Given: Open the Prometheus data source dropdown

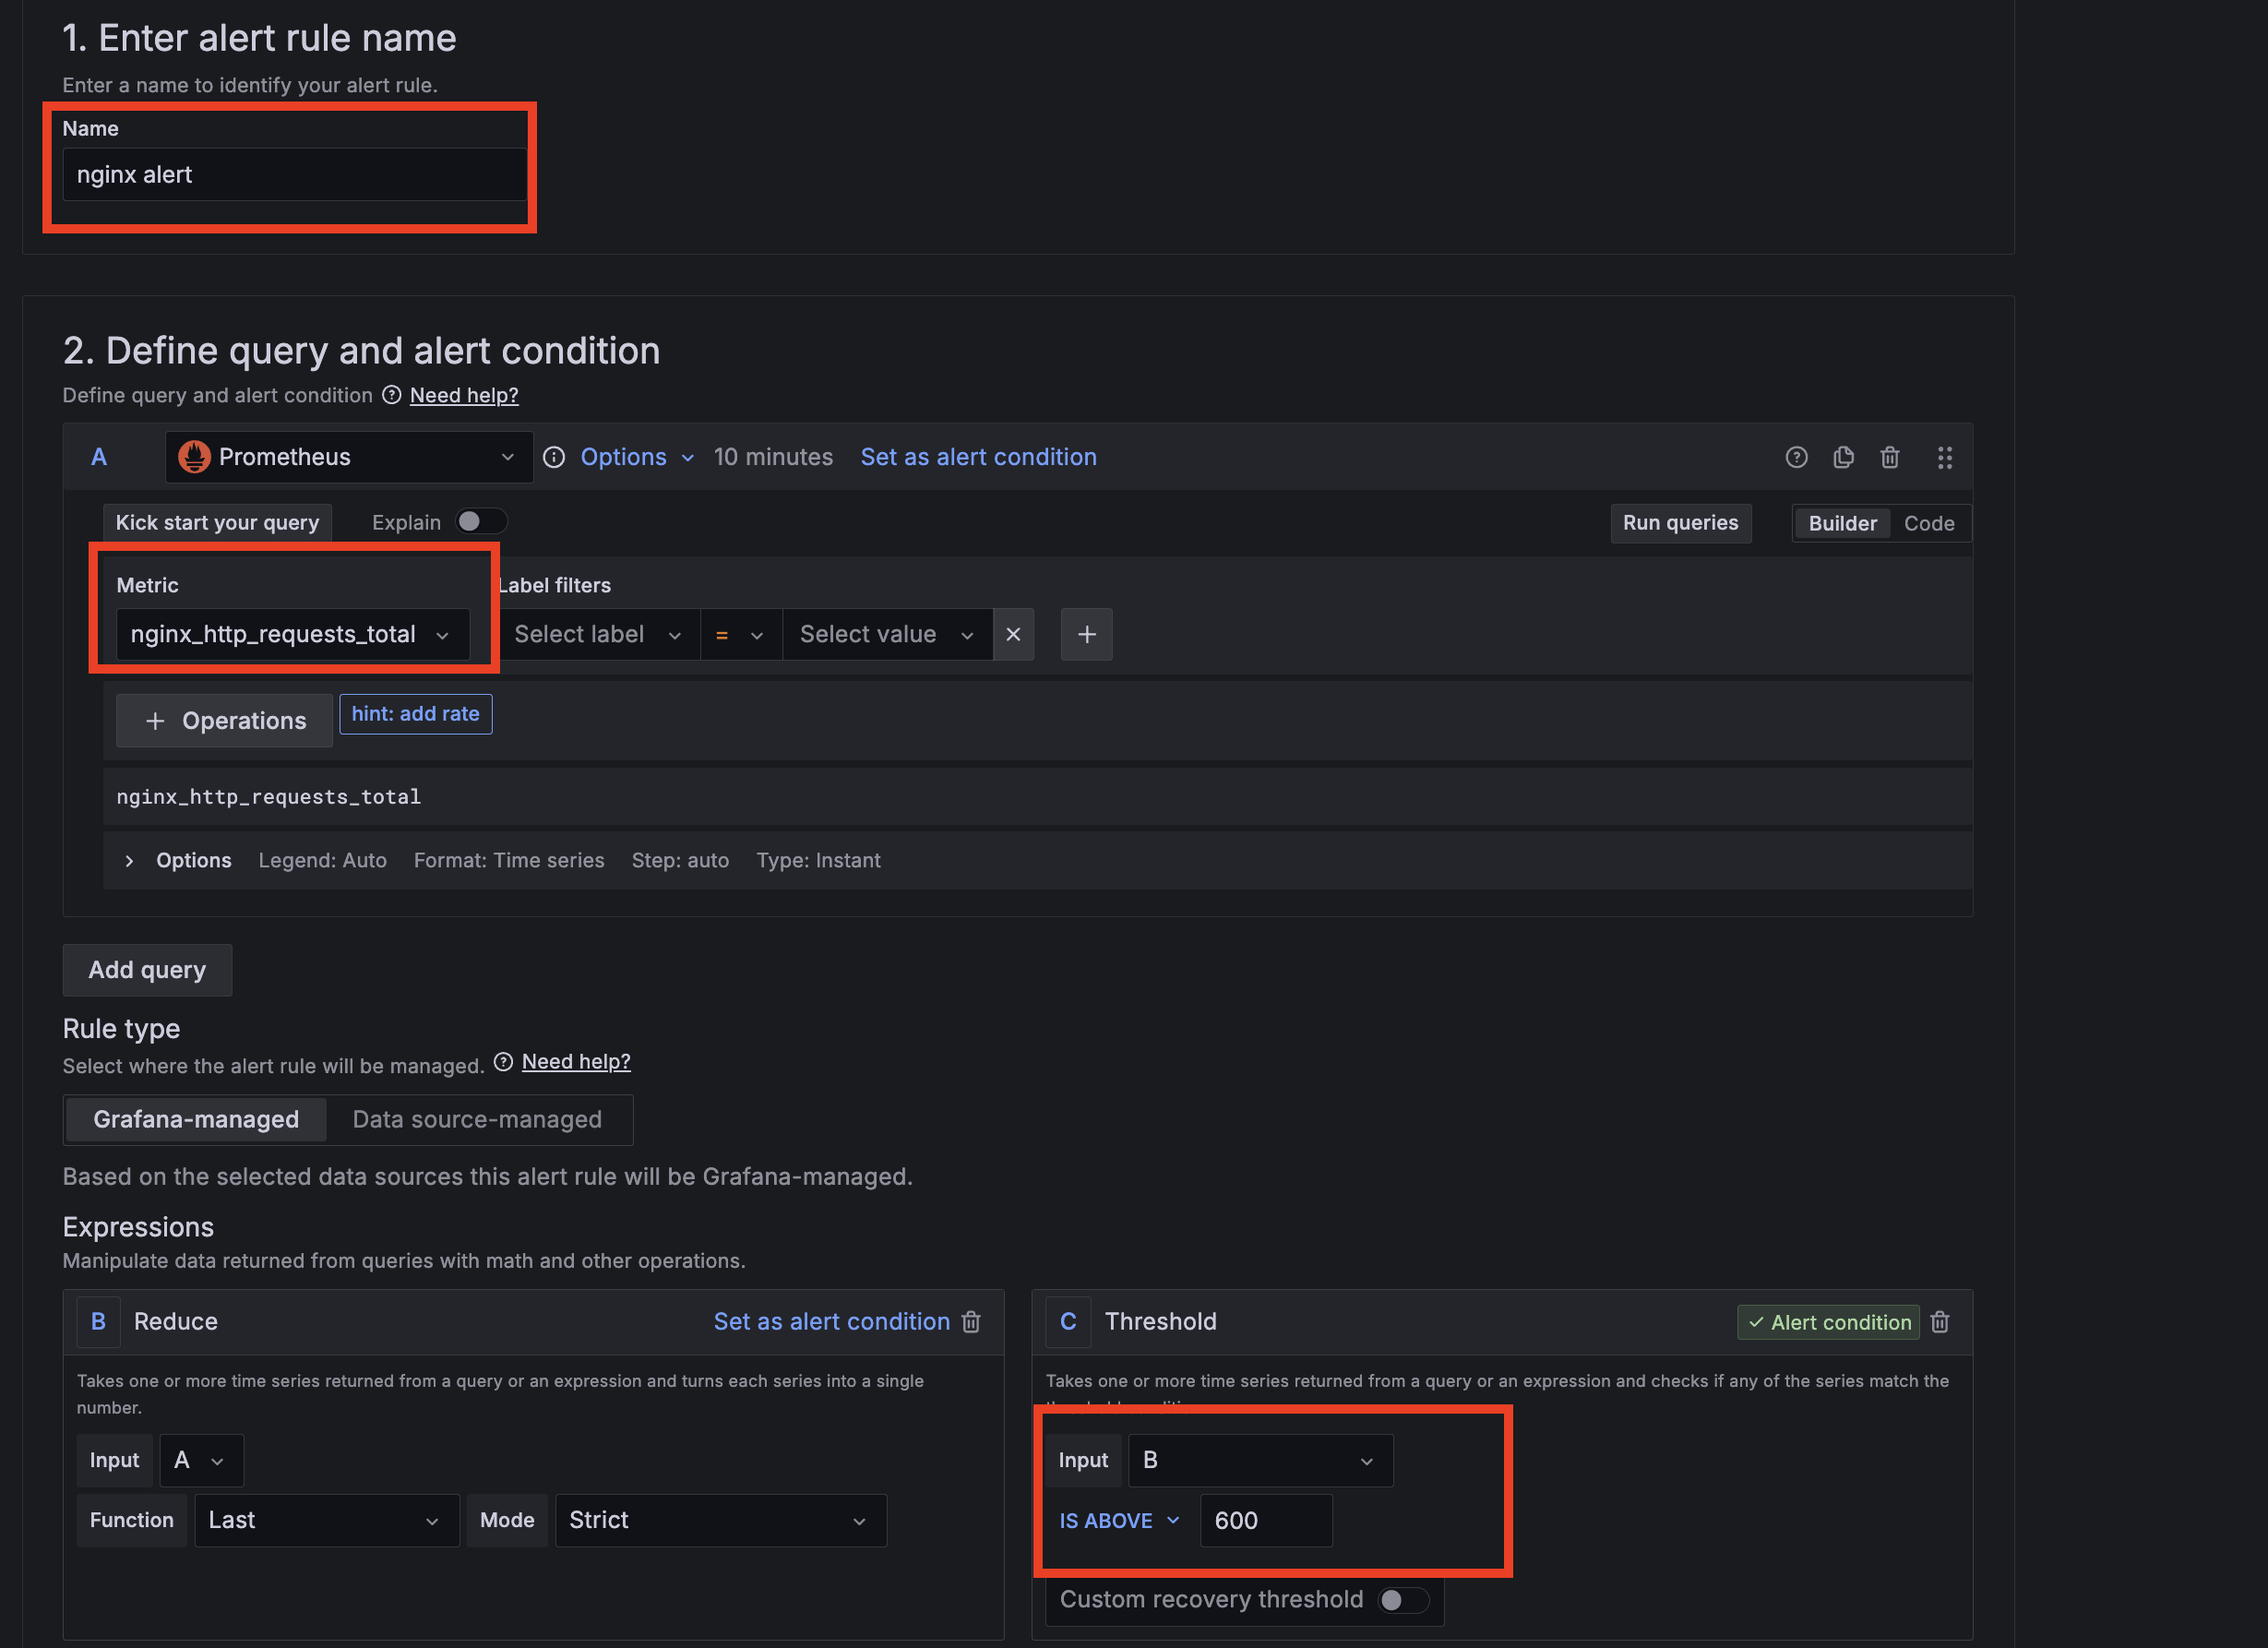Looking at the screenshot, I should [x=348, y=457].
